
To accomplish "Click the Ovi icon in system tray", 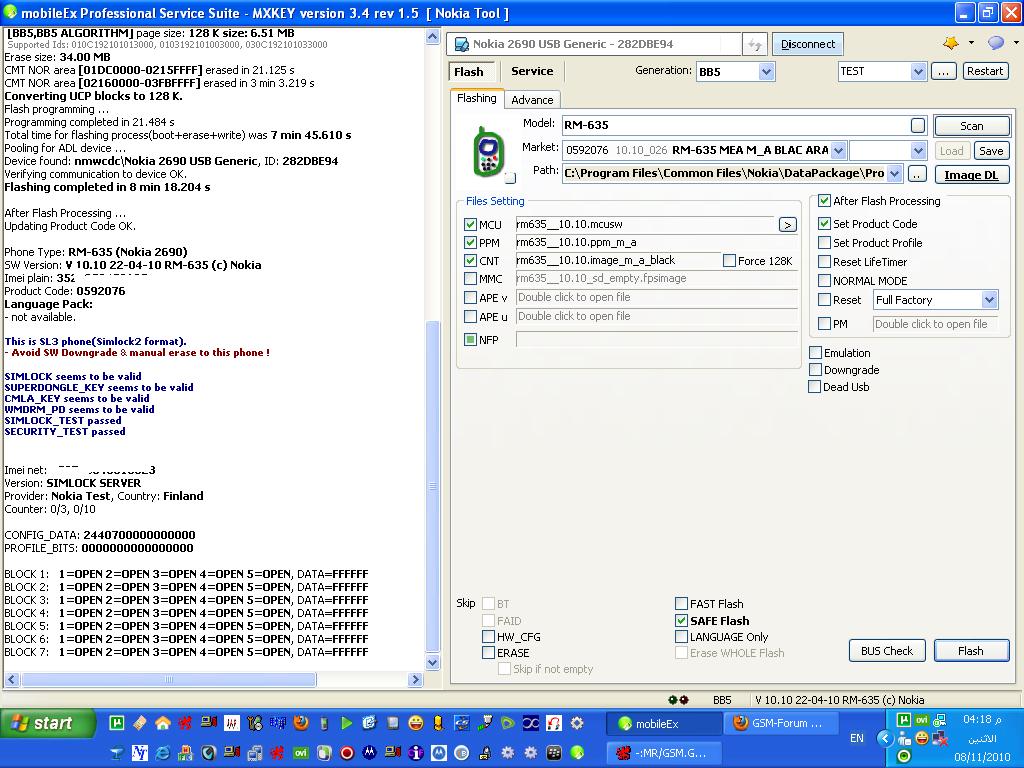I will [921, 720].
